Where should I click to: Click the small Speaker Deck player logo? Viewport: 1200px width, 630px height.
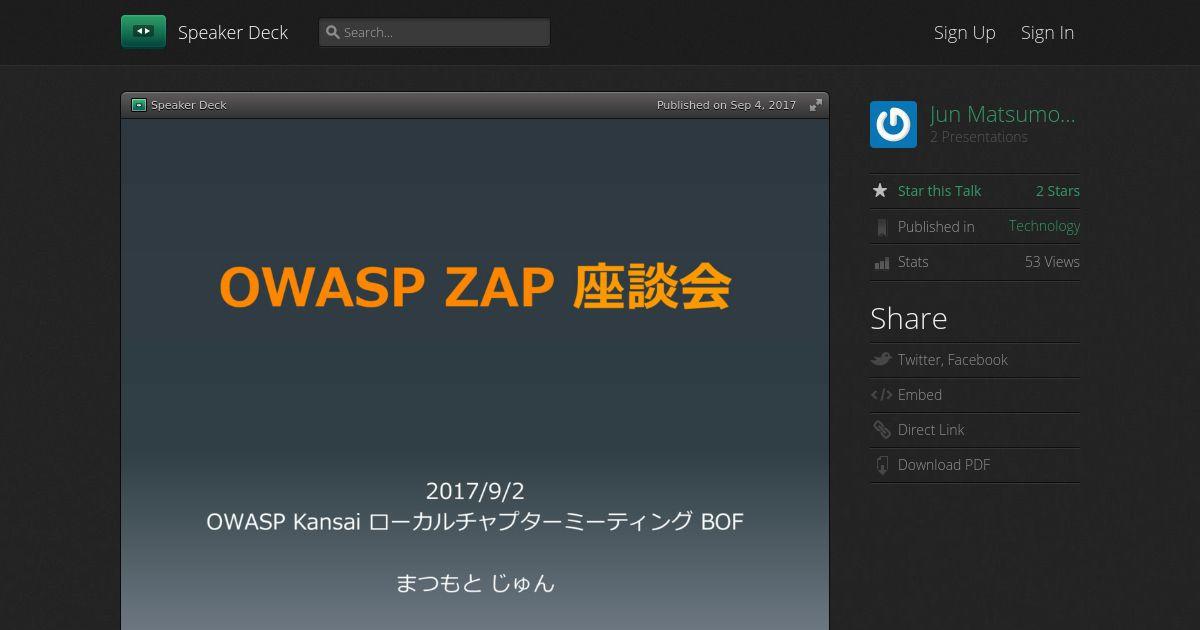tap(139, 105)
